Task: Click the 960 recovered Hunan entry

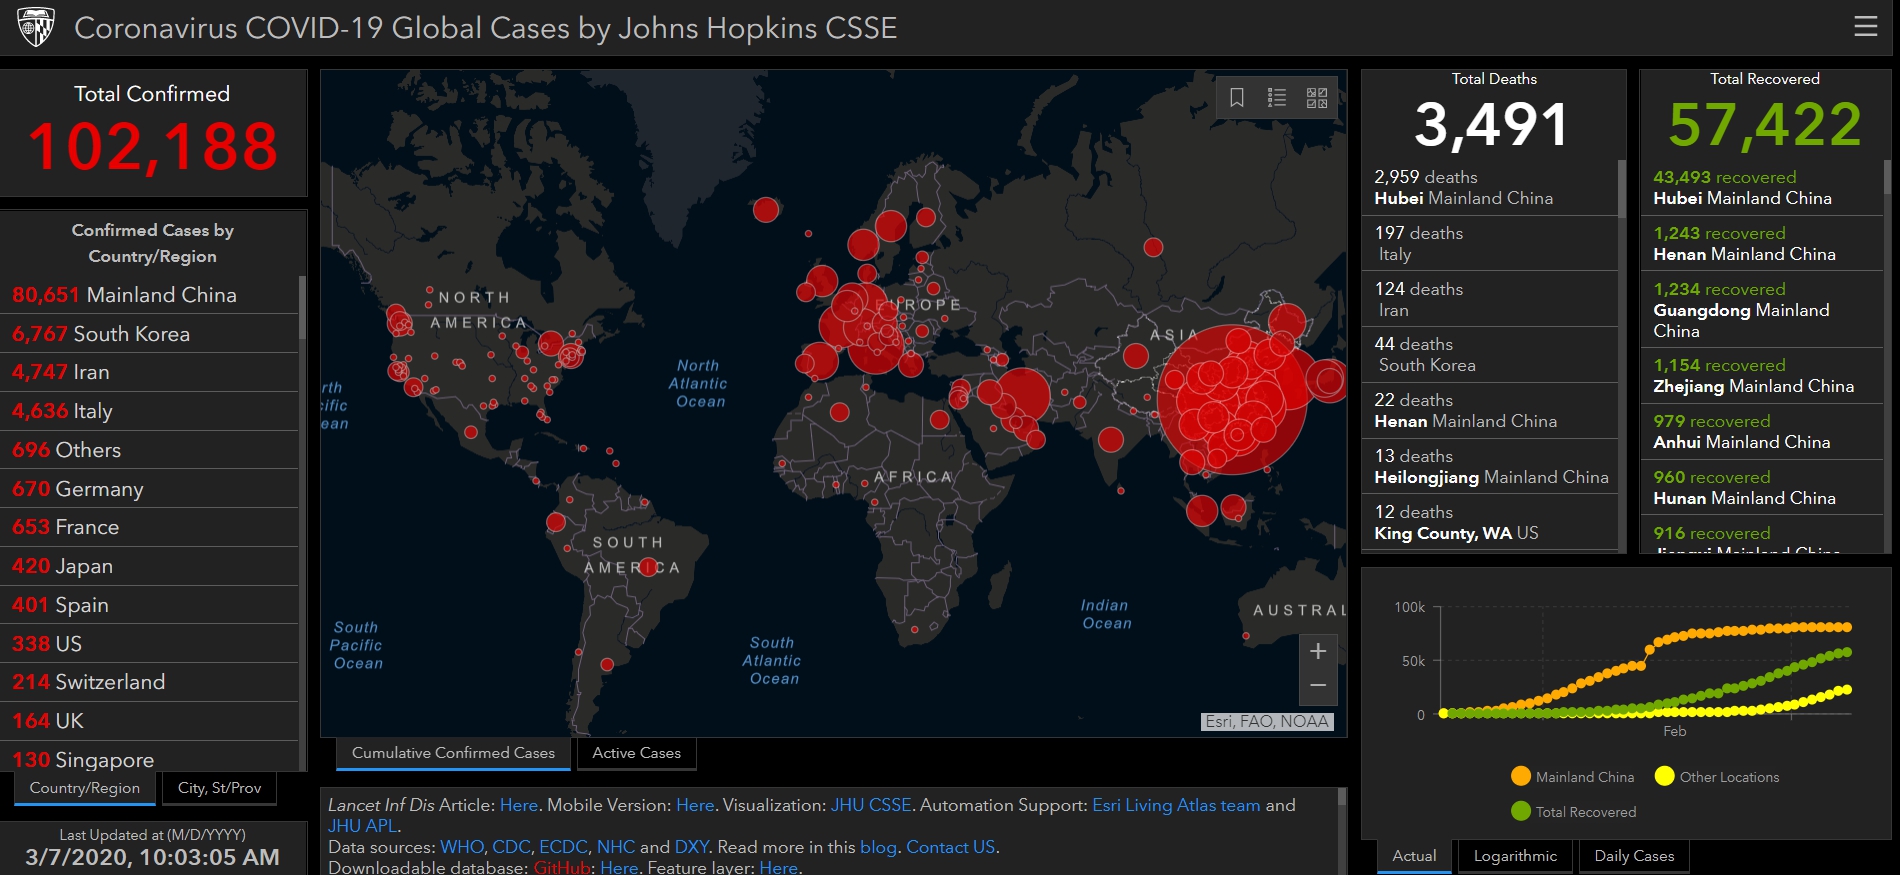Action: (x=1762, y=487)
